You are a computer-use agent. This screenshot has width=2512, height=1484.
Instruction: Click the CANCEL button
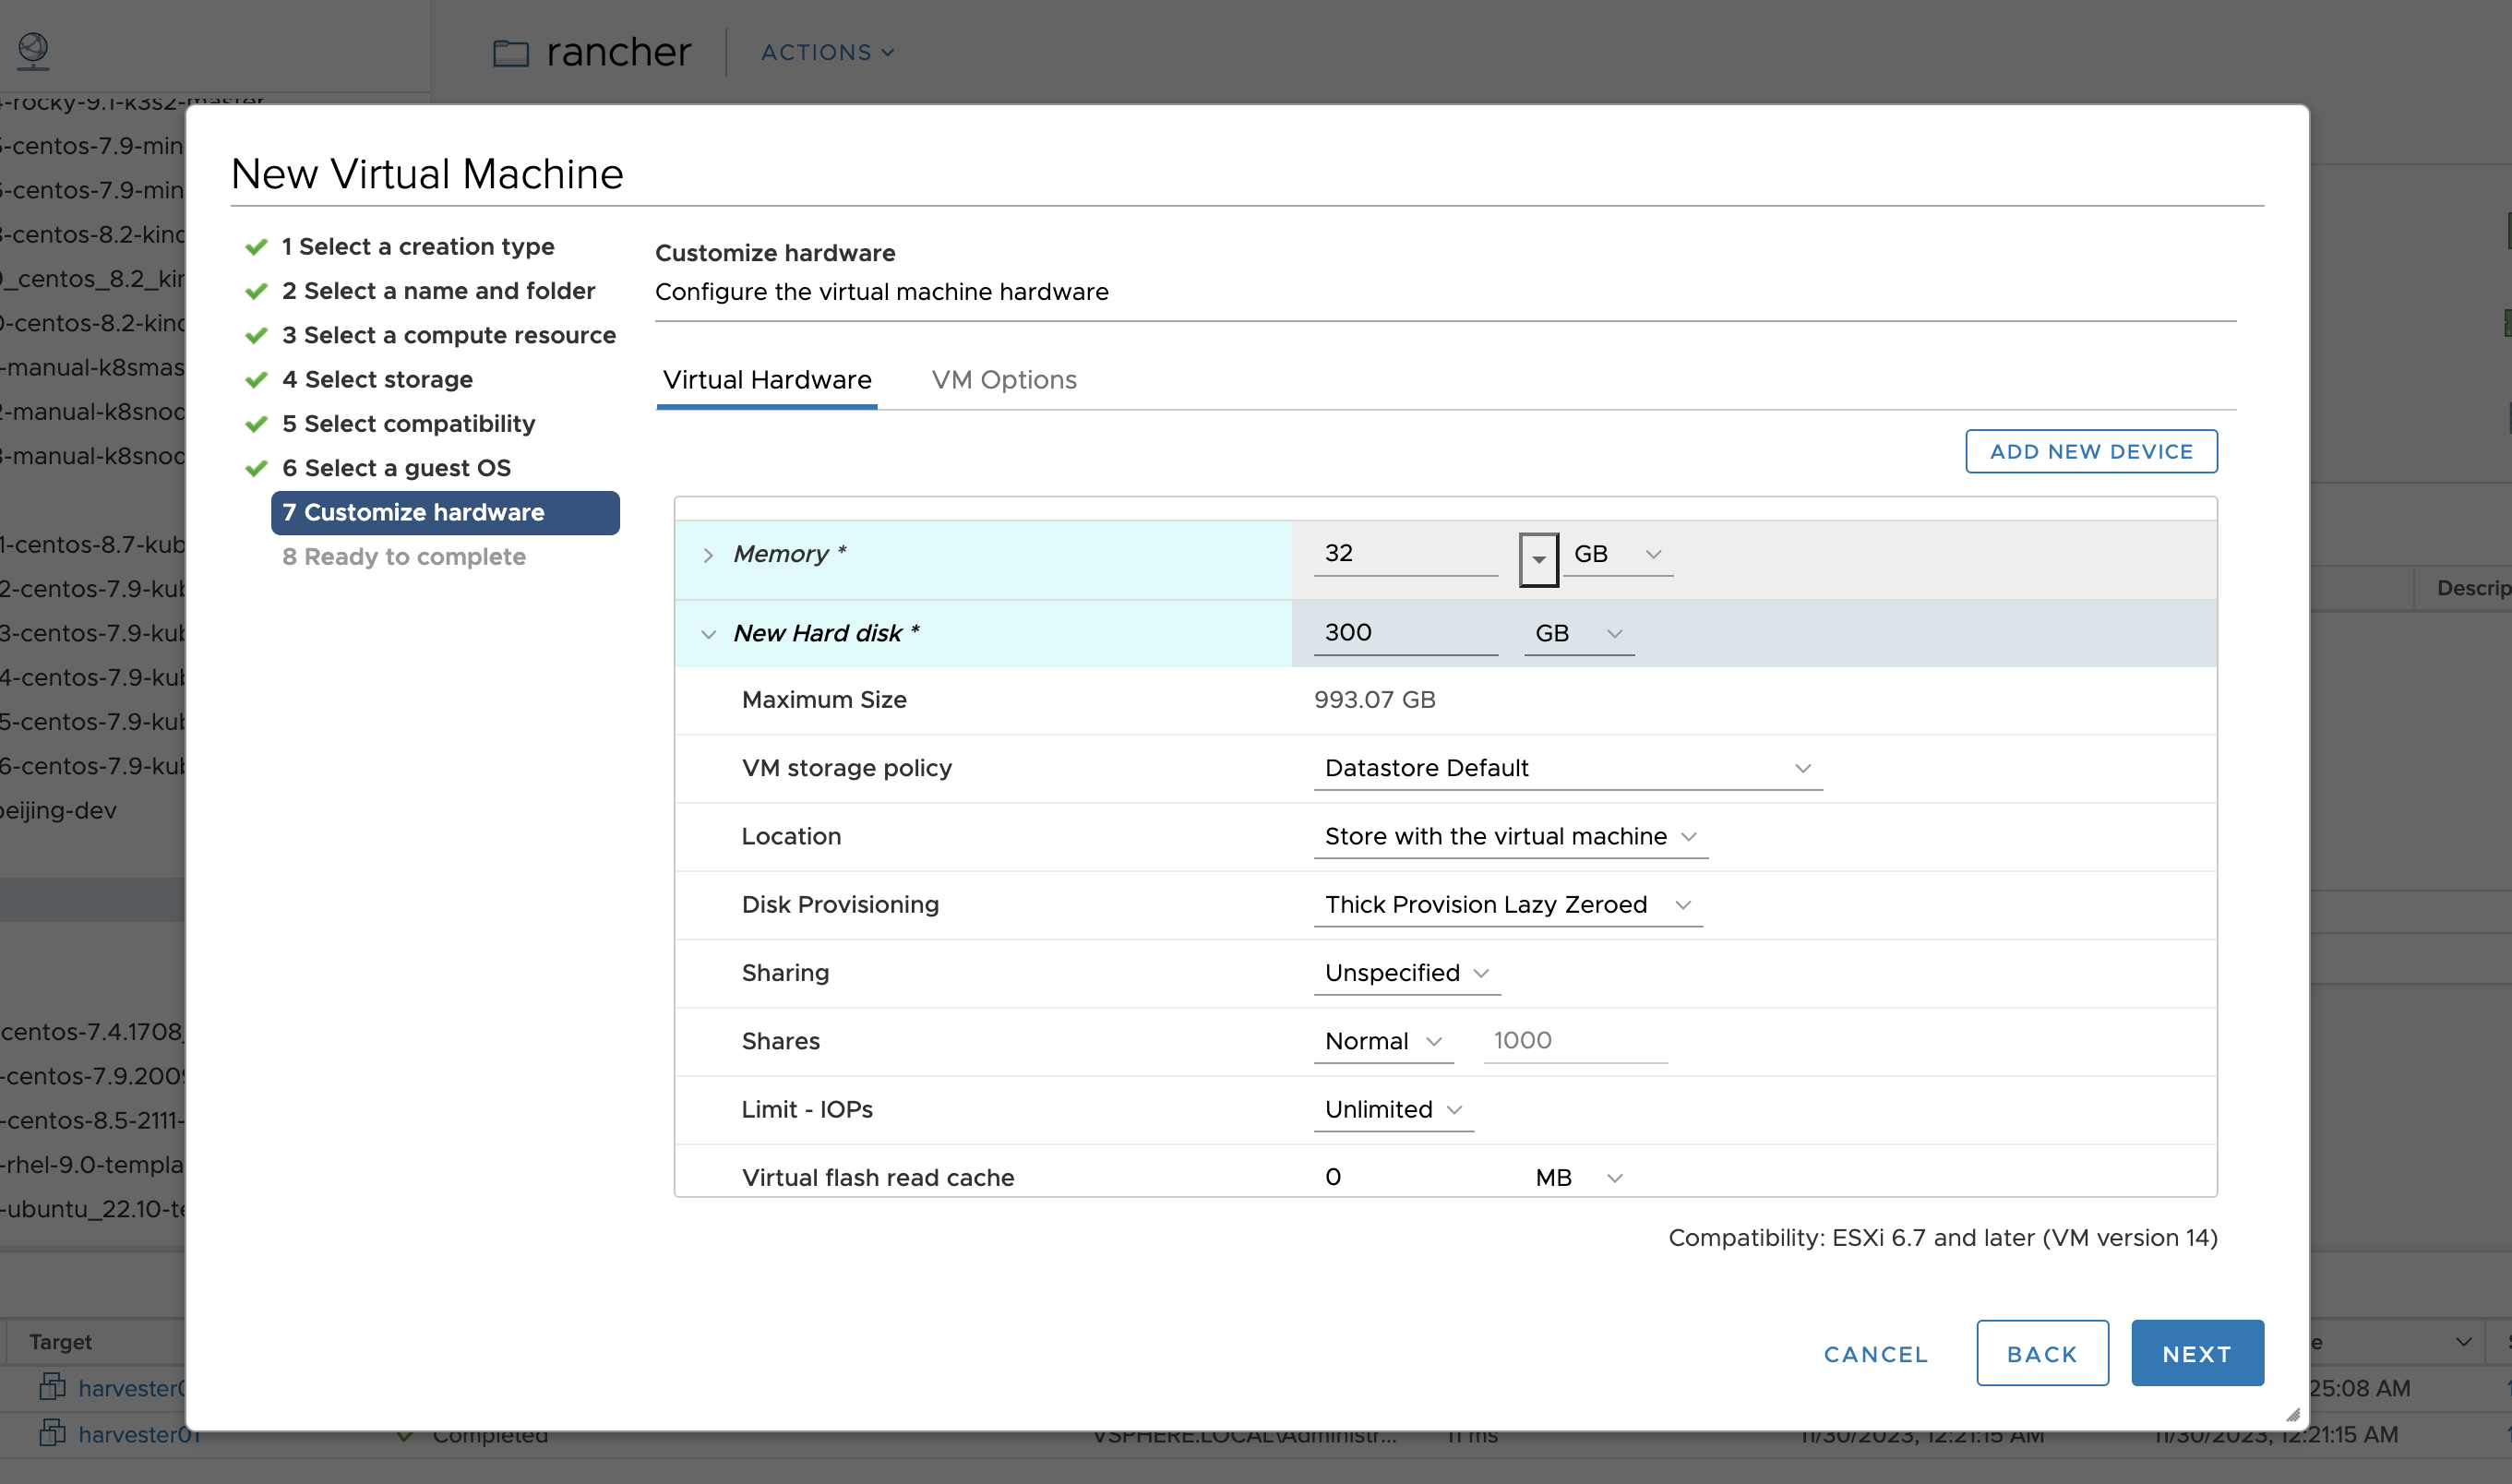pos(1875,1353)
